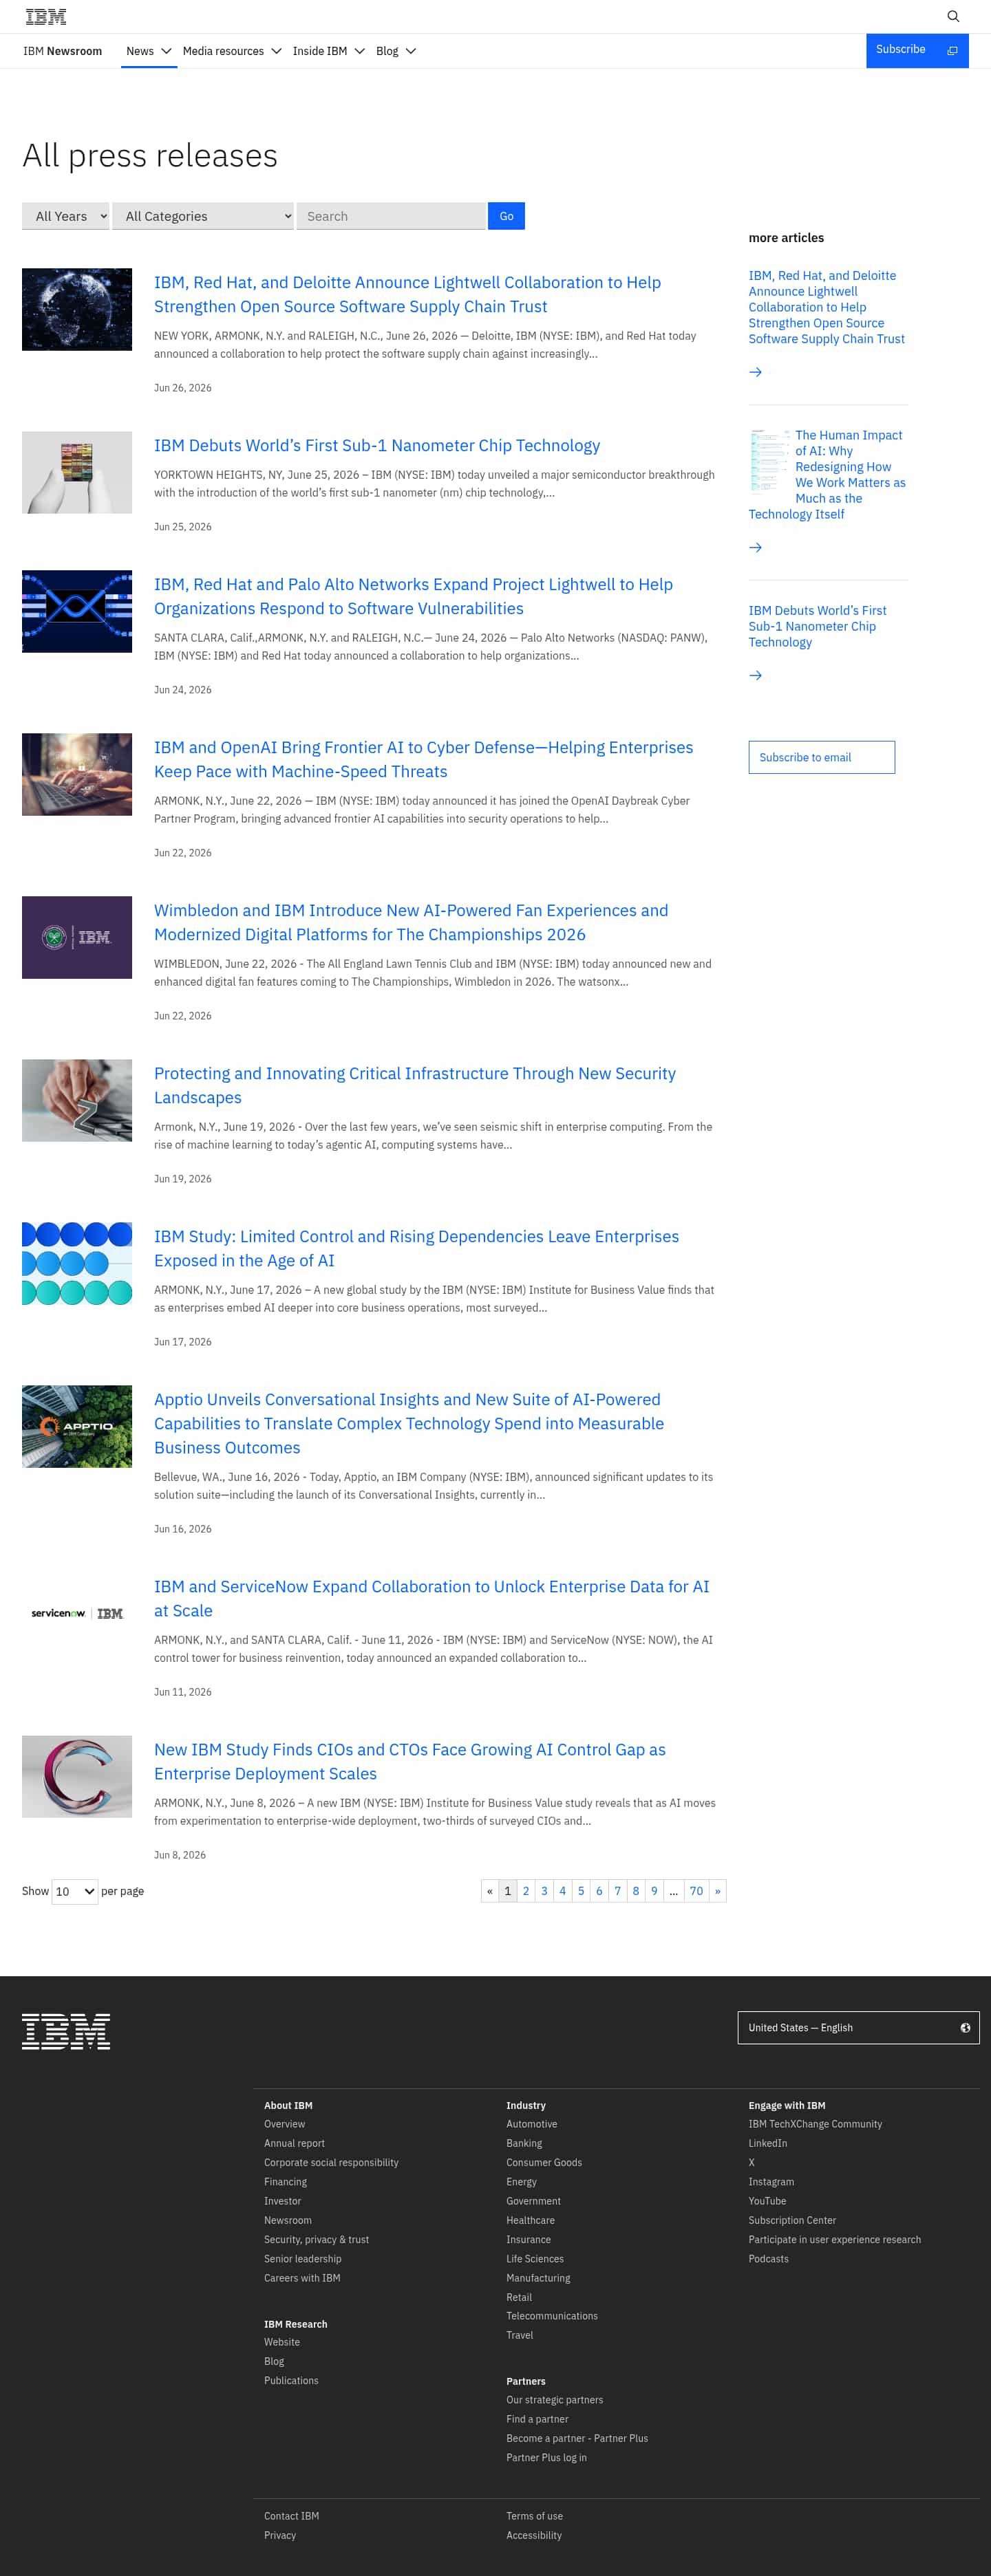Click the arrow under Sub-1 Nanometer sidebar article
991x2576 pixels.
pyautogui.click(x=755, y=675)
